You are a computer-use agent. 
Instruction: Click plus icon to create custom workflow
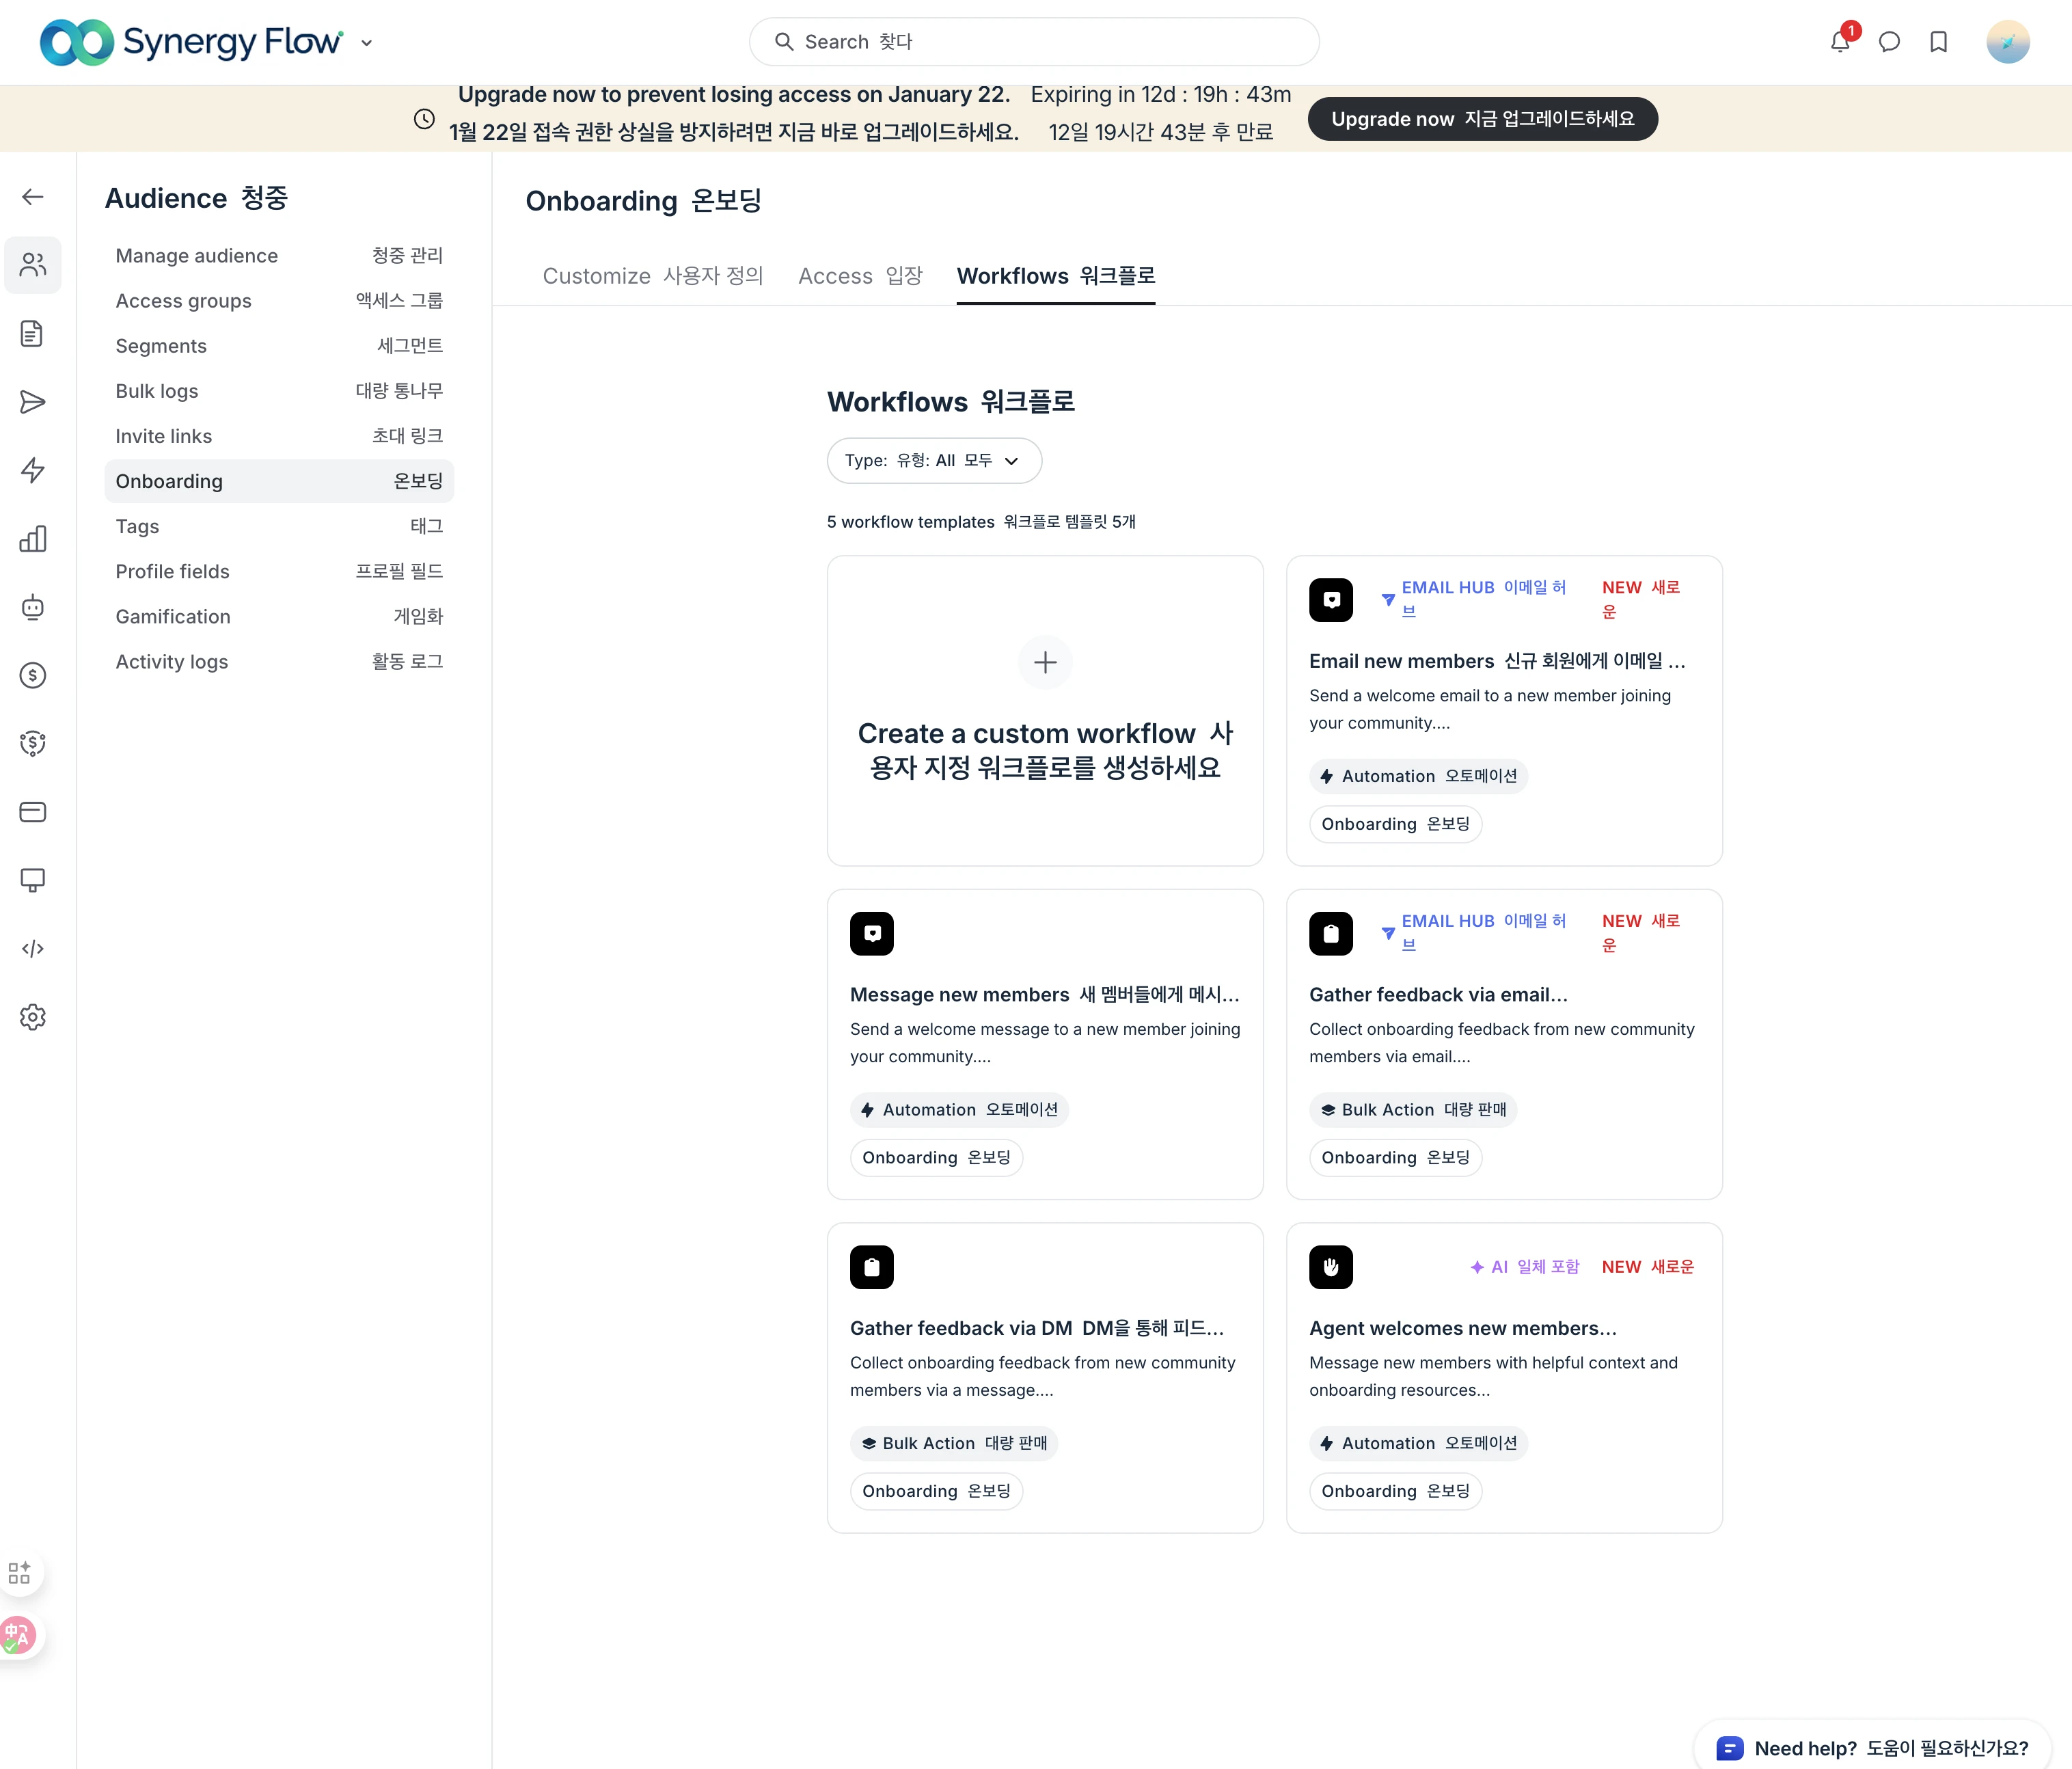[1045, 662]
